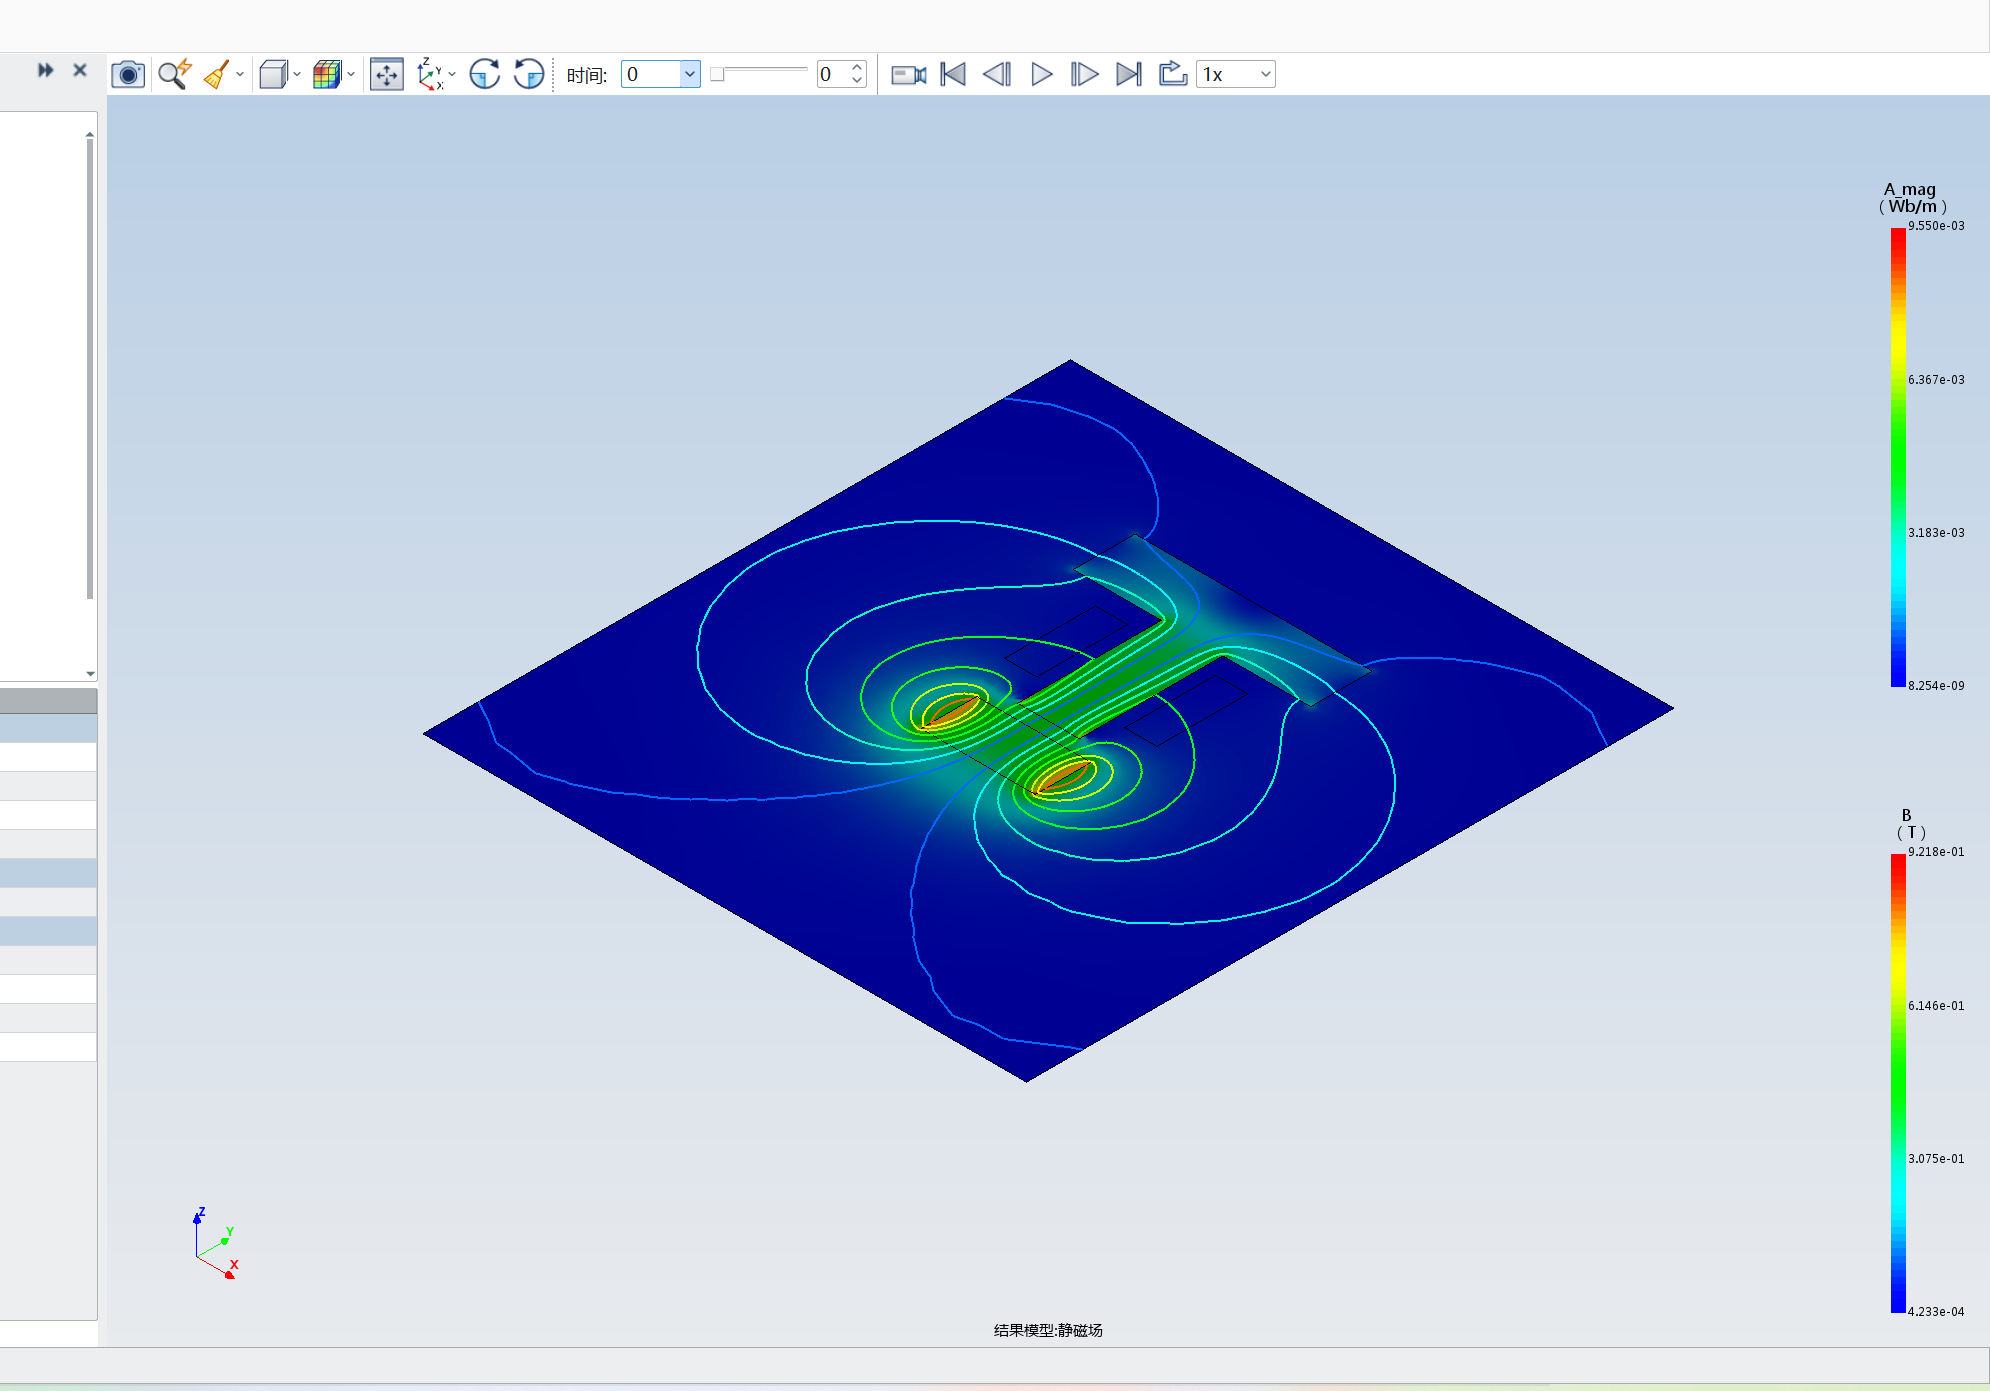Click the right red hotspot on field plot
Image resolution: width=1990 pixels, height=1391 pixels.
pos(1064,776)
